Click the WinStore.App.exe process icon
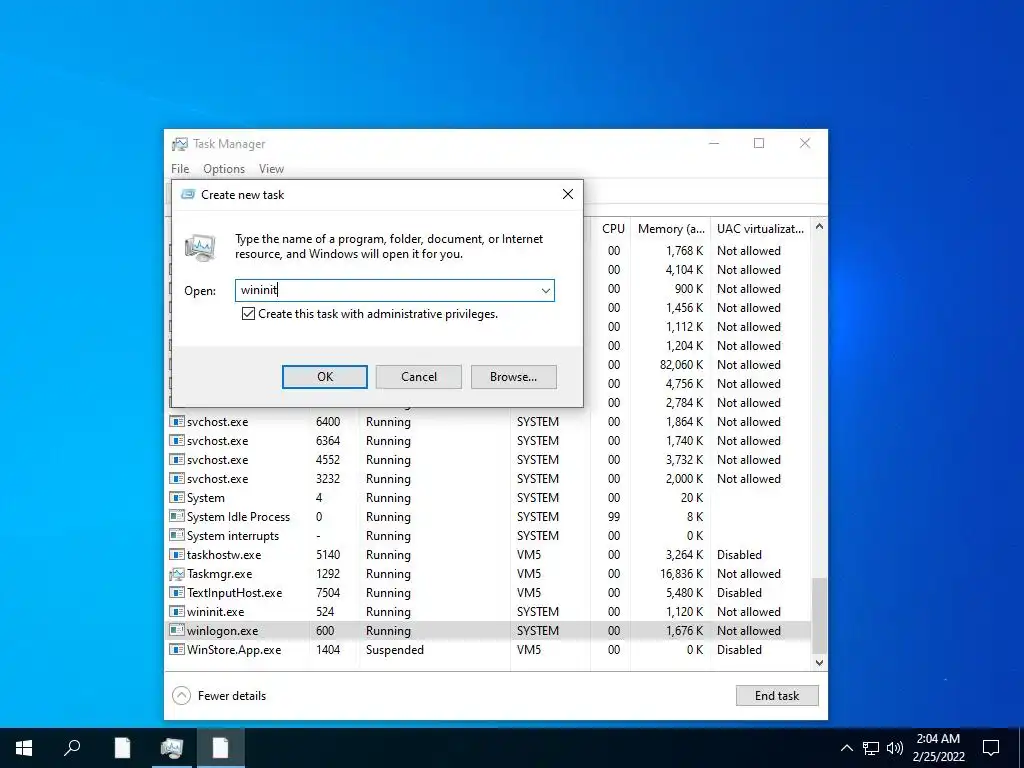1024x768 pixels. pyautogui.click(x=176, y=650)
